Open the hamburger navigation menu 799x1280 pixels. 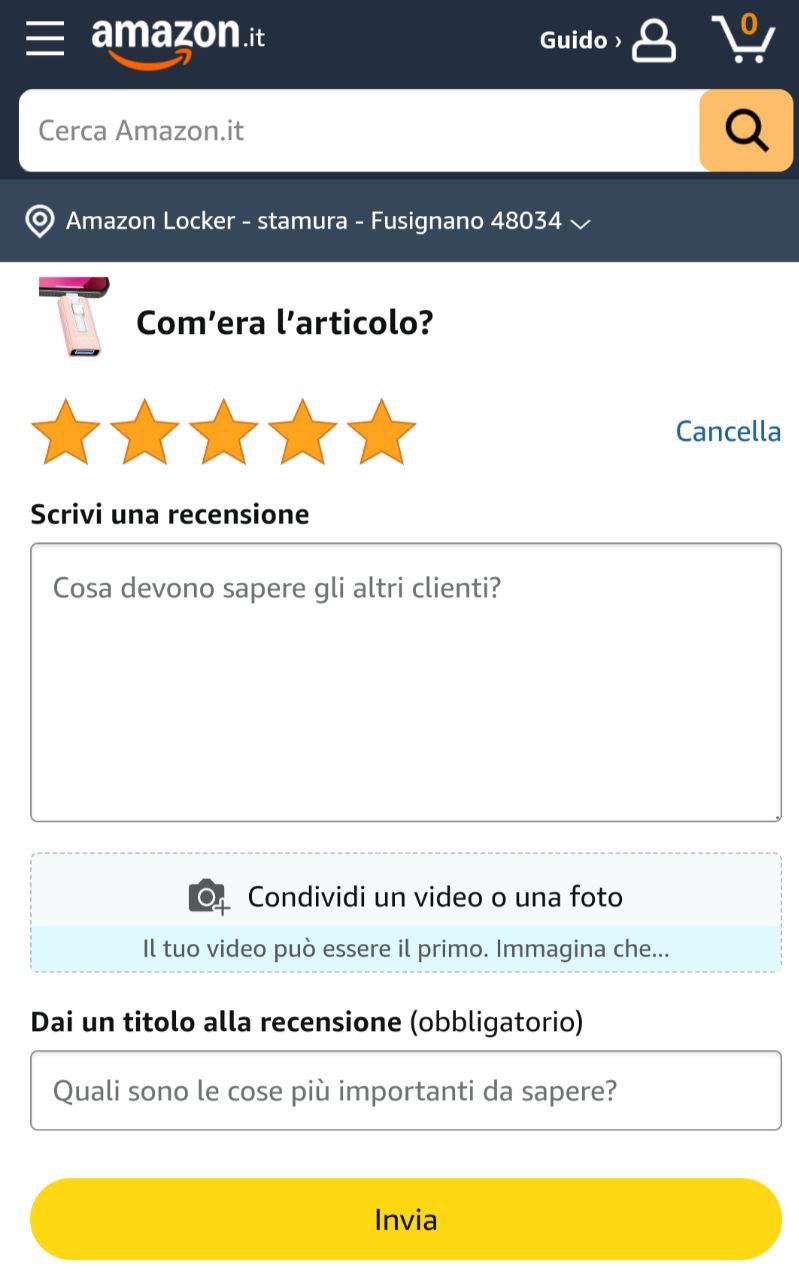coord(45,38)
